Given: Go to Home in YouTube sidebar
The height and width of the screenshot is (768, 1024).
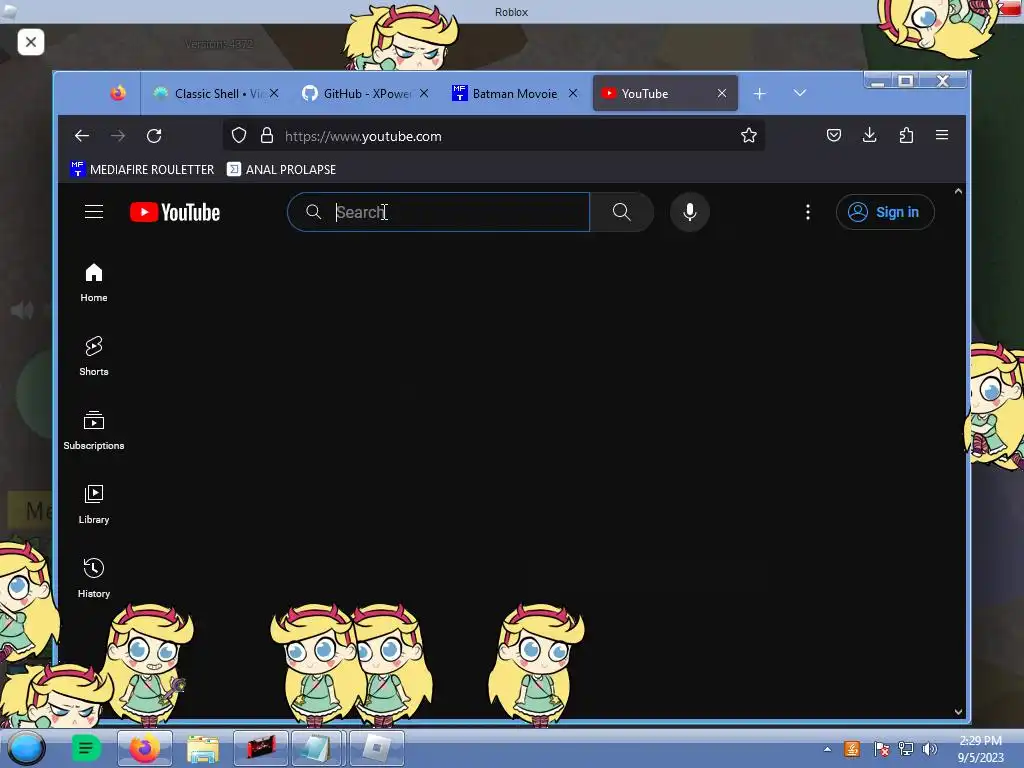Looking at the screenshot, I should click(x=94, y=283).
